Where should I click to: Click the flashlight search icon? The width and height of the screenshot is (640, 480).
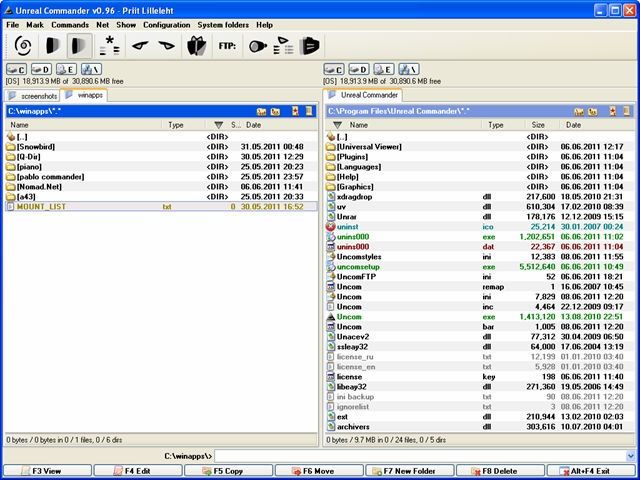[x=258, y=46]
